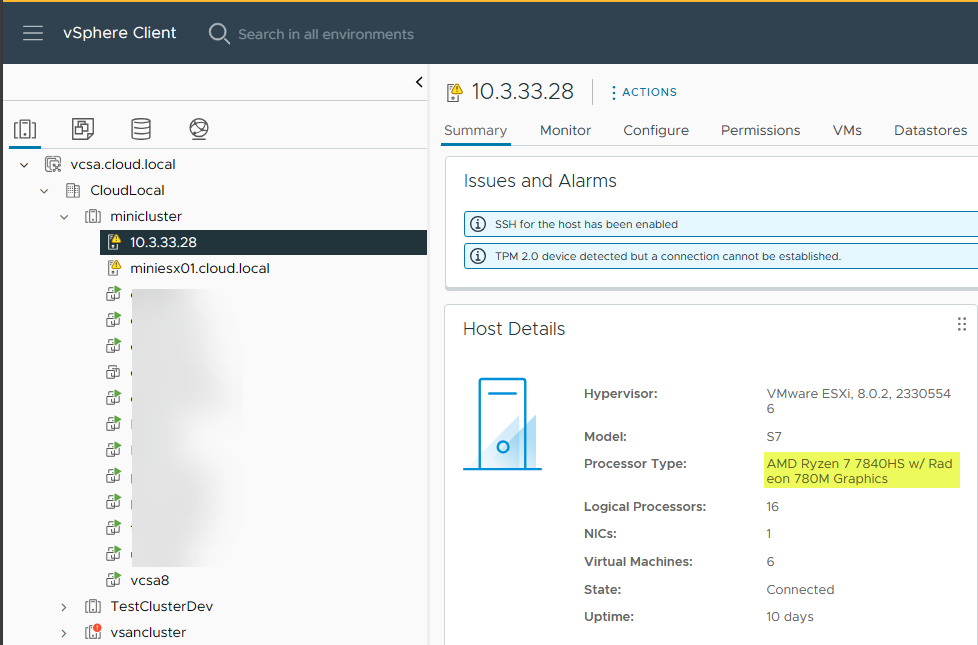Viewport: 978px width, 645px height.
Task: Click the SSH enabled info alarm
Action: (586, 224)
